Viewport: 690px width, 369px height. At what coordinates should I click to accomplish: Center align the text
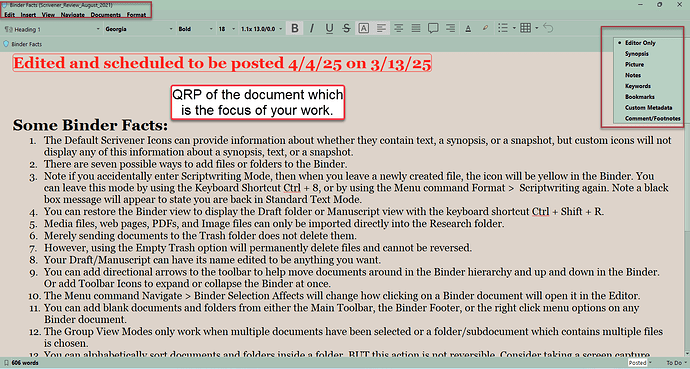[x=398, y=29]
